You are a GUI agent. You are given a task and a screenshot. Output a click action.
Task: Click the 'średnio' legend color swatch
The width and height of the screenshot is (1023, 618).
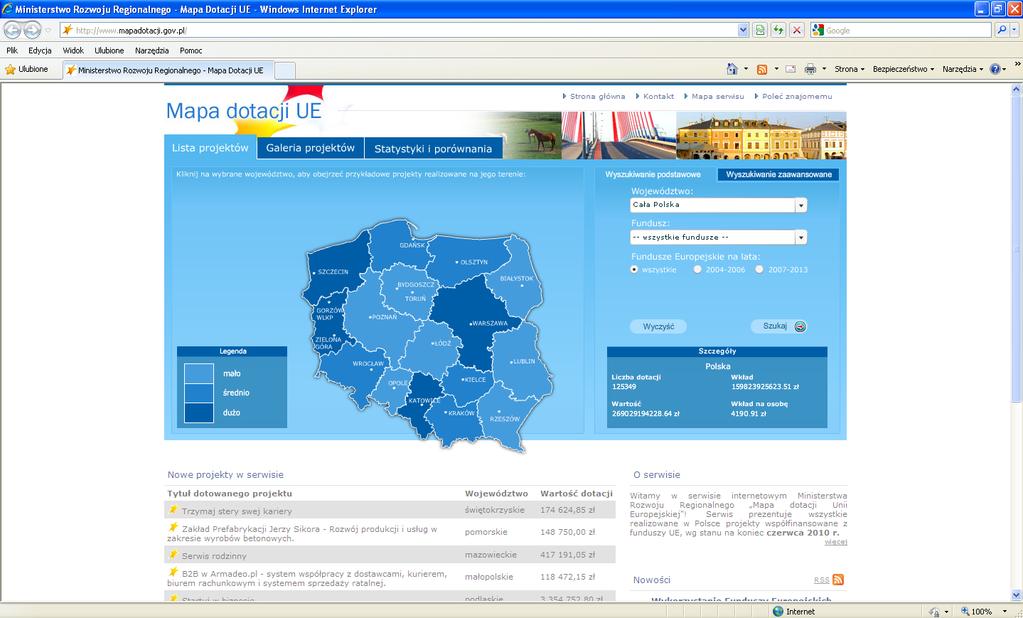point(198,393)
